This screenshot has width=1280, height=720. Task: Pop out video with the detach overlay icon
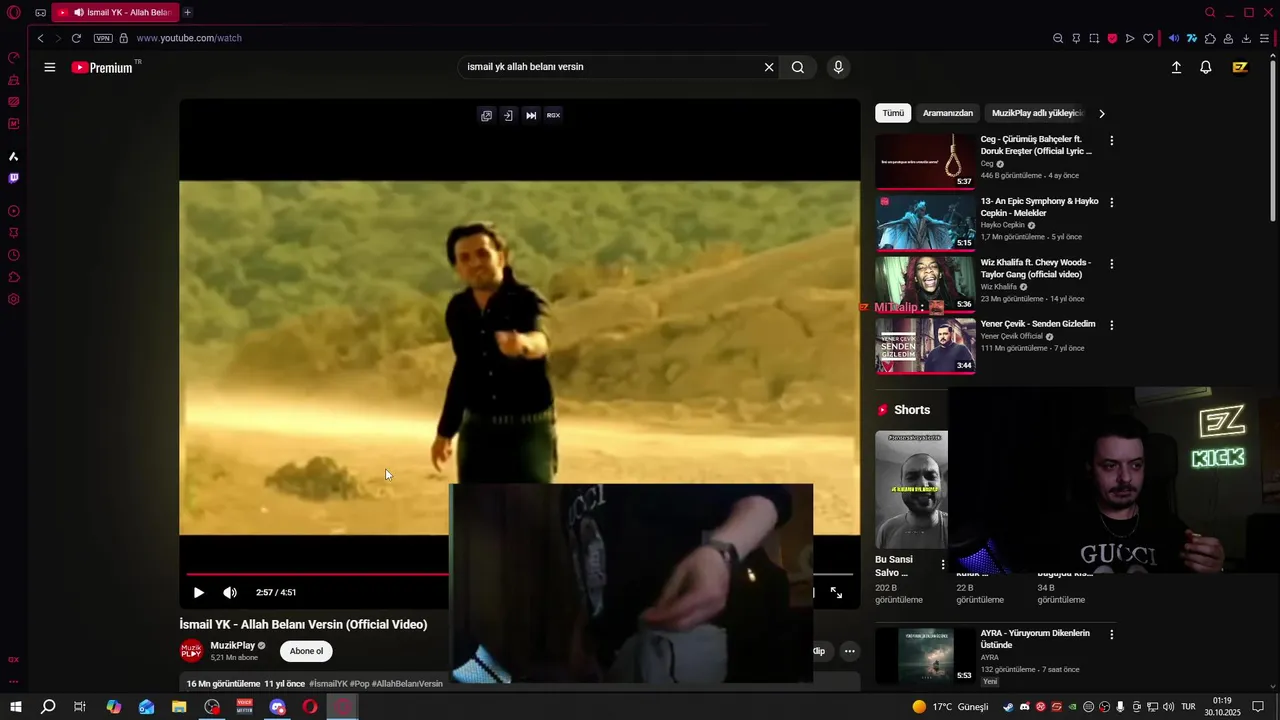pos(486,115)
